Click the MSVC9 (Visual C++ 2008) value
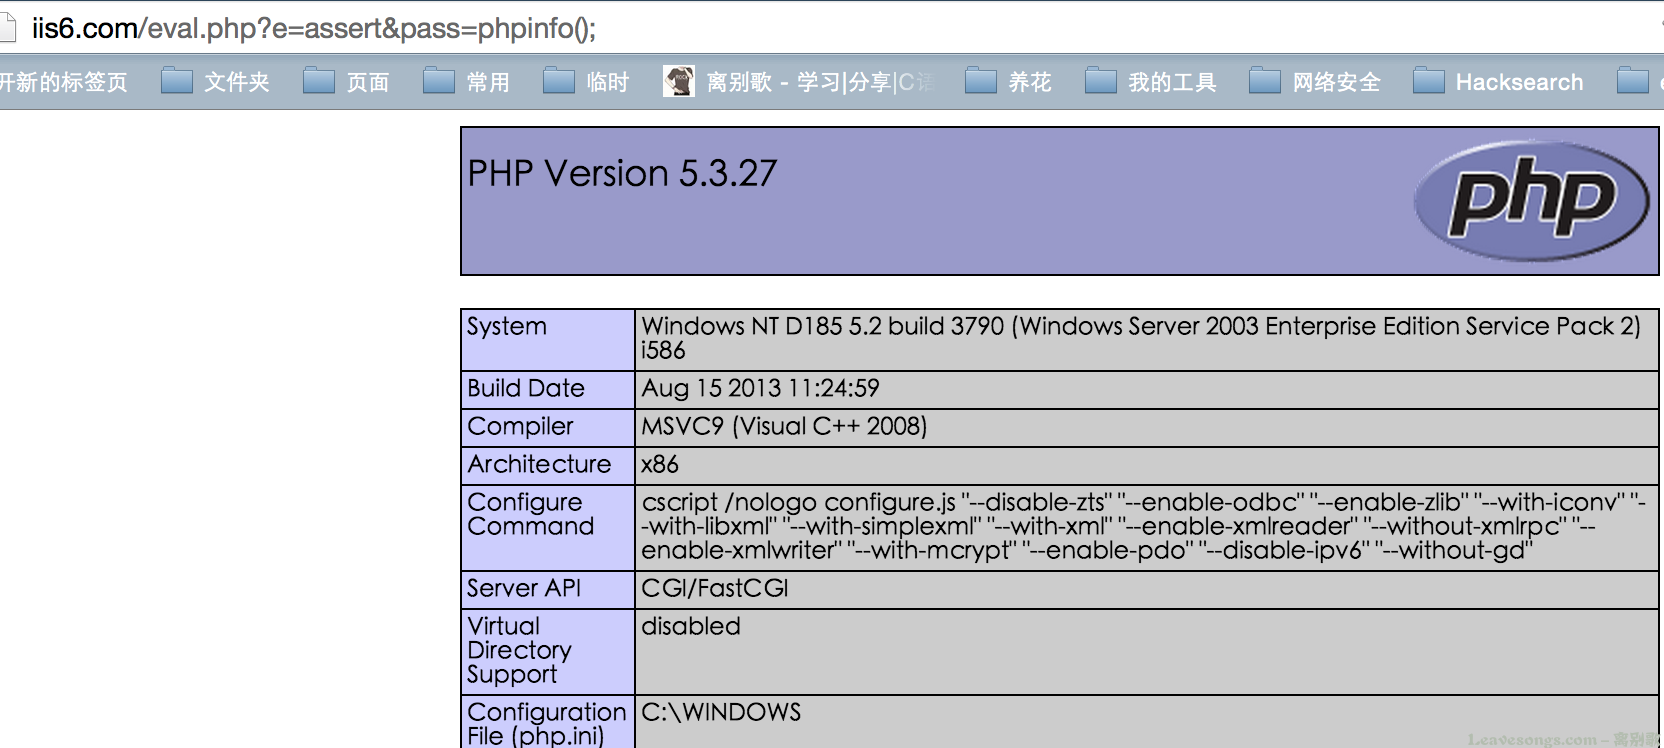Viewport: 1664px width, 748px height. [784, 426]
